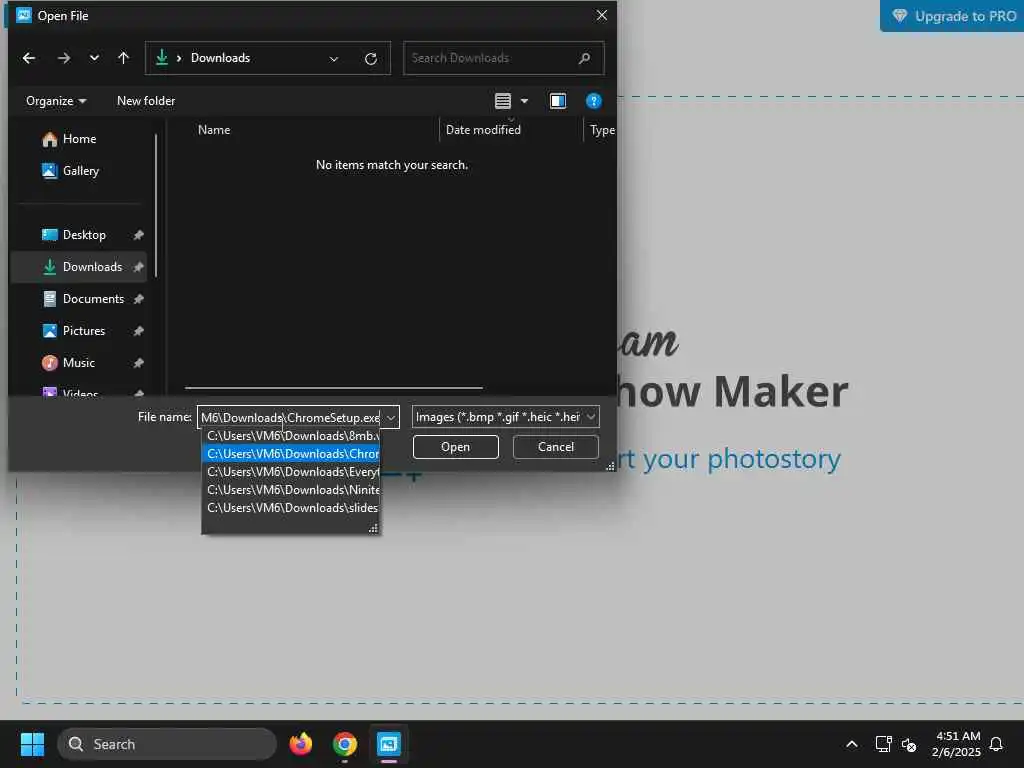
Task: Click the taskbar Search box
Action: [167, 744]
